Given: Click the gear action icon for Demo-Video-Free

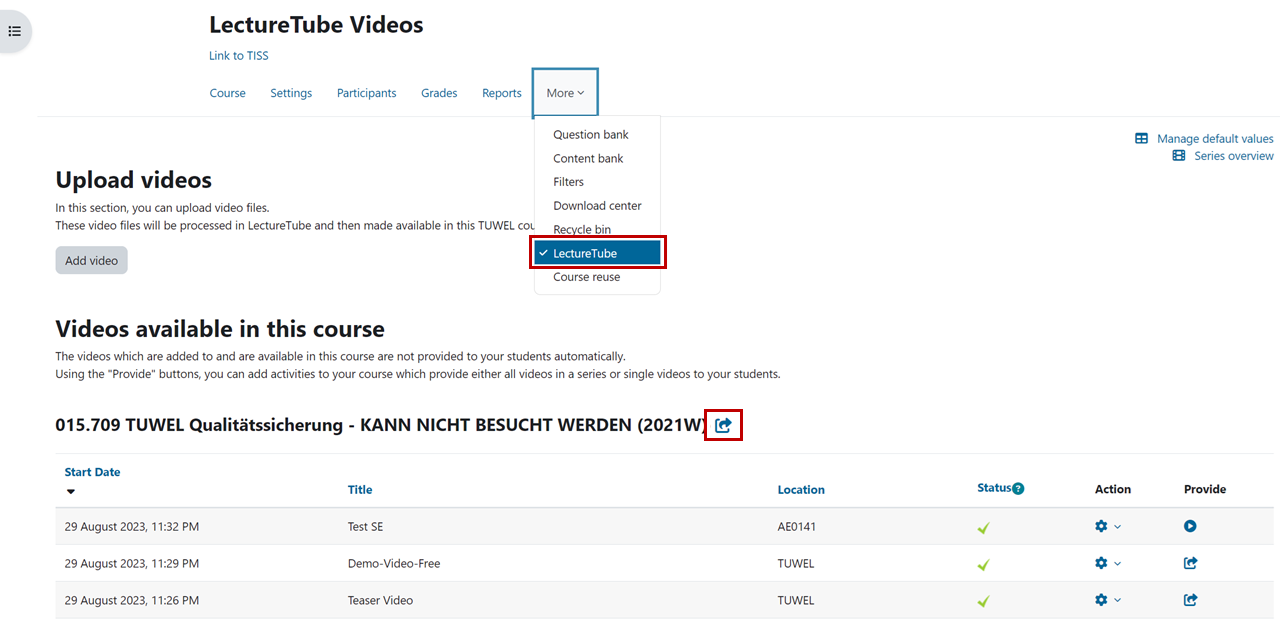Looking at the screenshot, I should point(1101,563).
